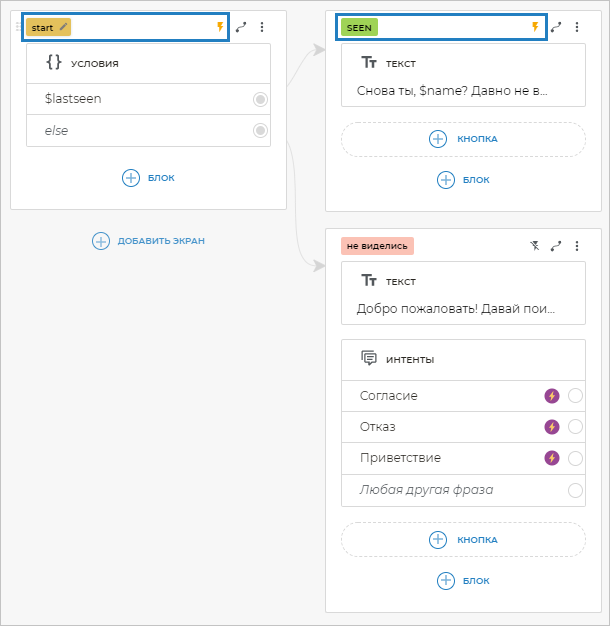Click the lightning icon on start screen
610x626 pixels.
[220, 27]
